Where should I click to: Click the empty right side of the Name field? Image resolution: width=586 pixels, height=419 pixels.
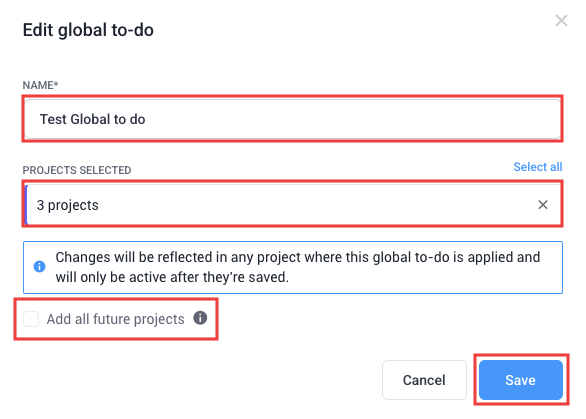point(374,119)
